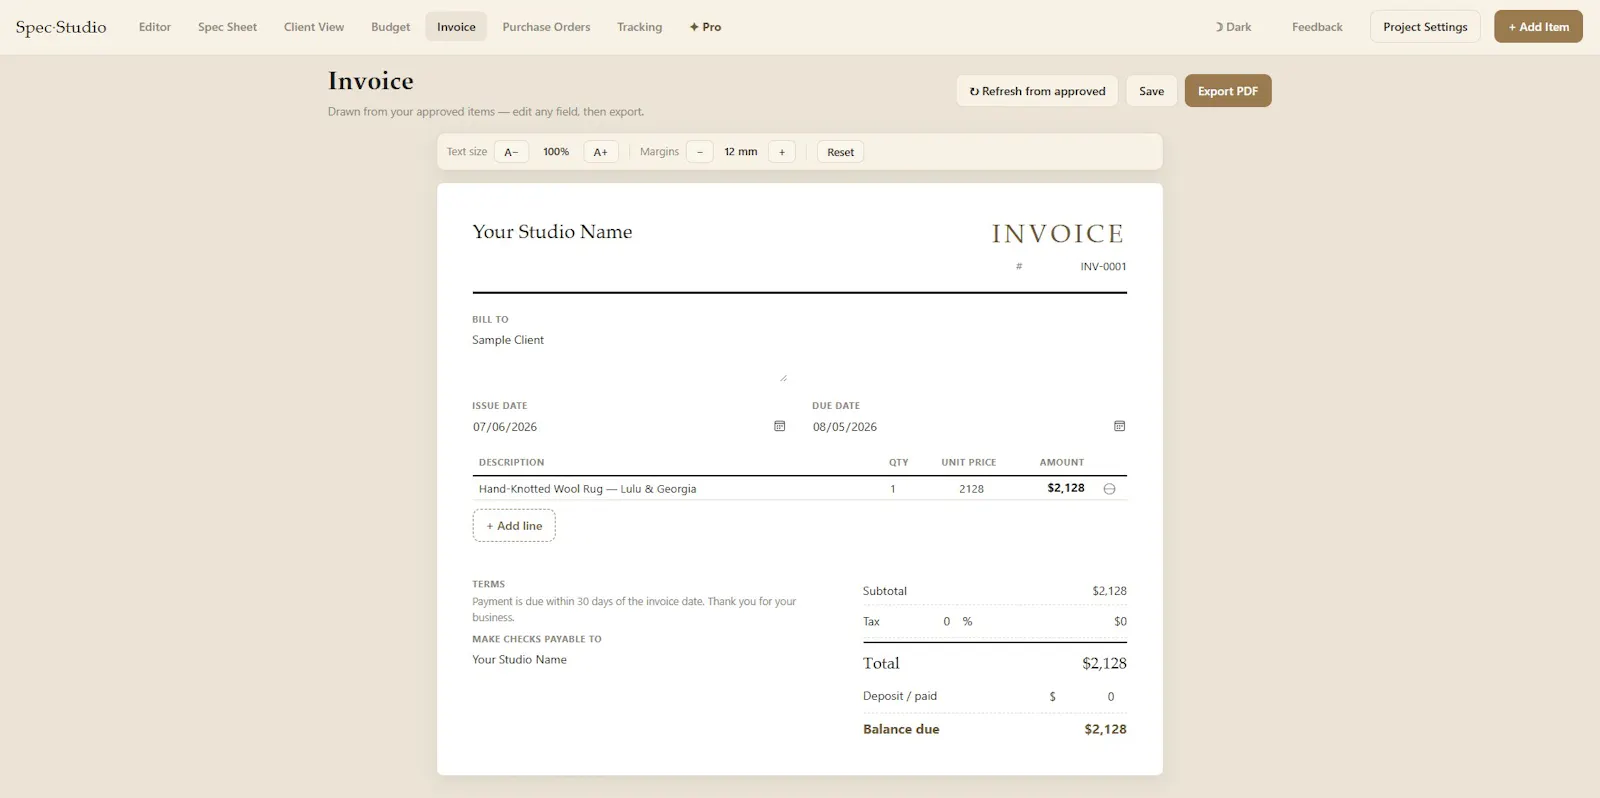Increase margins with plus button
This screenshot has height=798, width=1600.
point(782,152)
